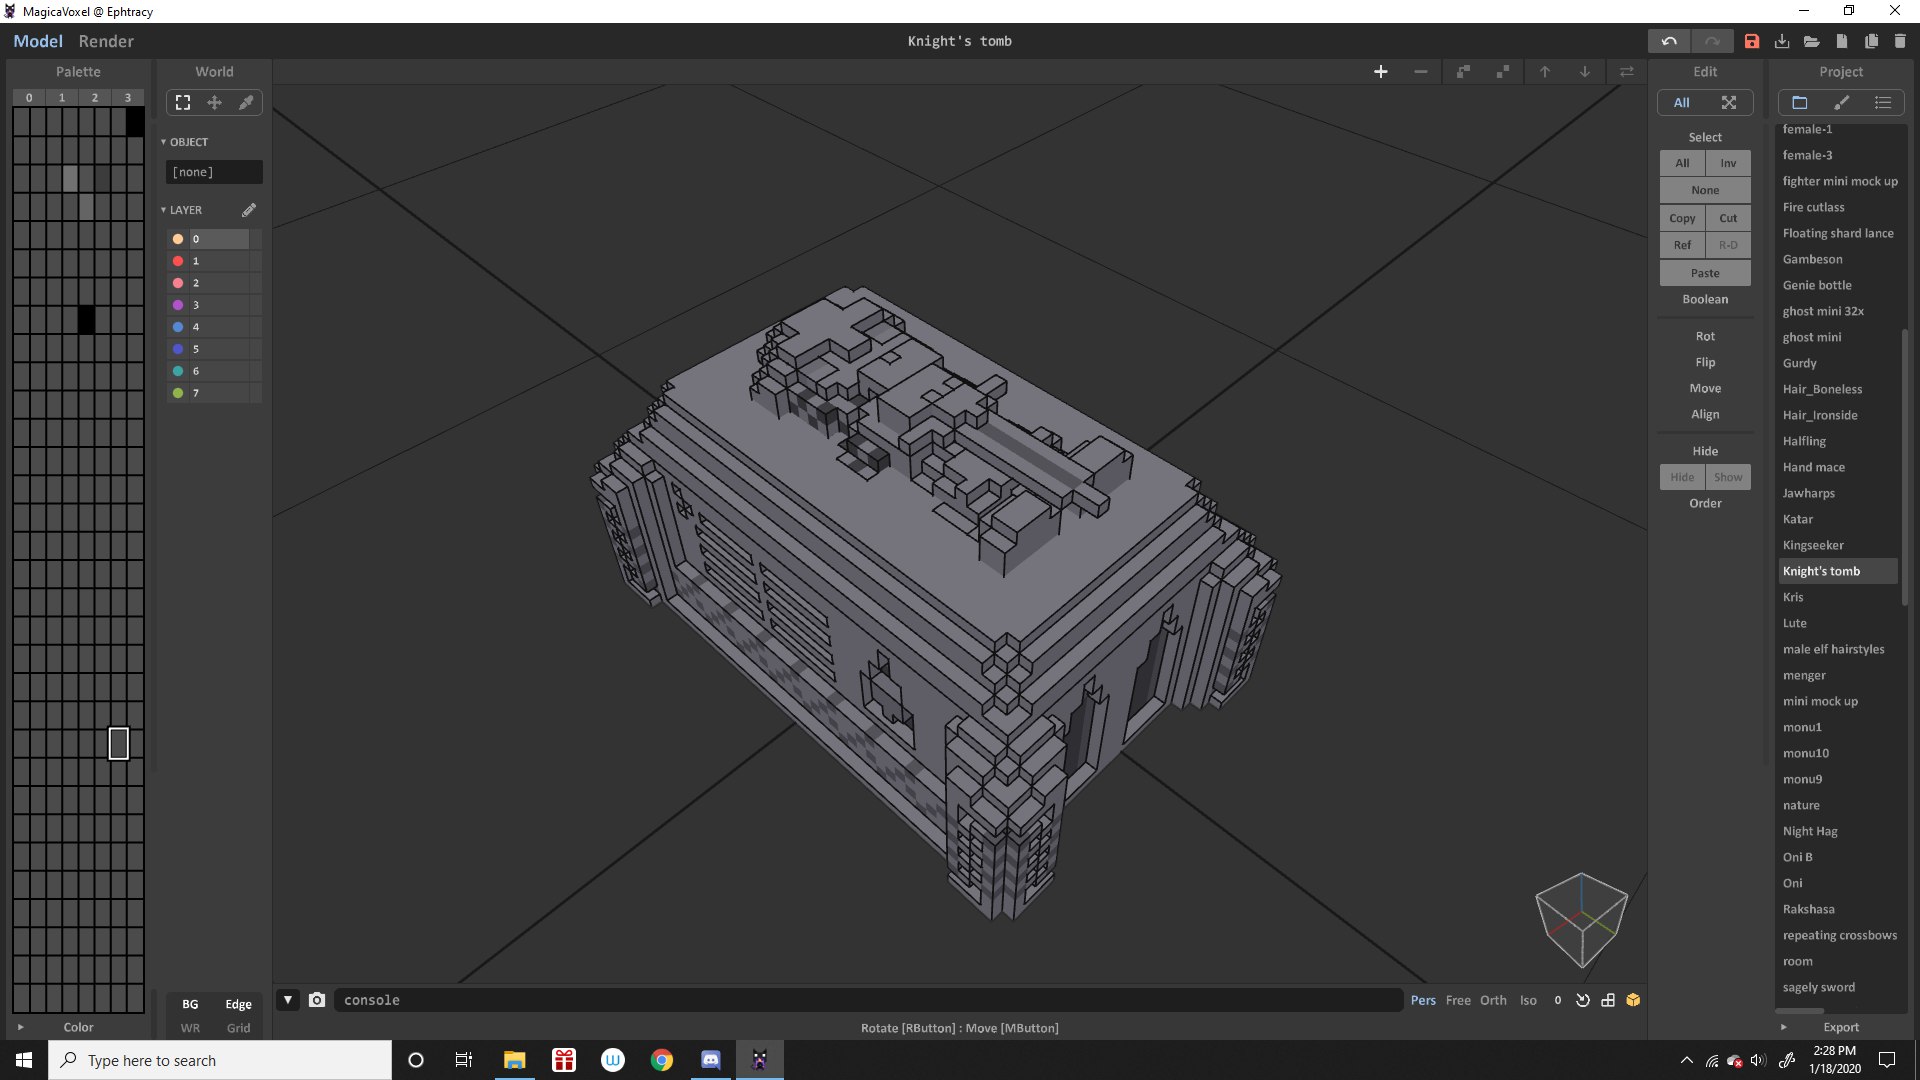Click the redo arrow button
1920x1080 pixels.
[1712, 41]
